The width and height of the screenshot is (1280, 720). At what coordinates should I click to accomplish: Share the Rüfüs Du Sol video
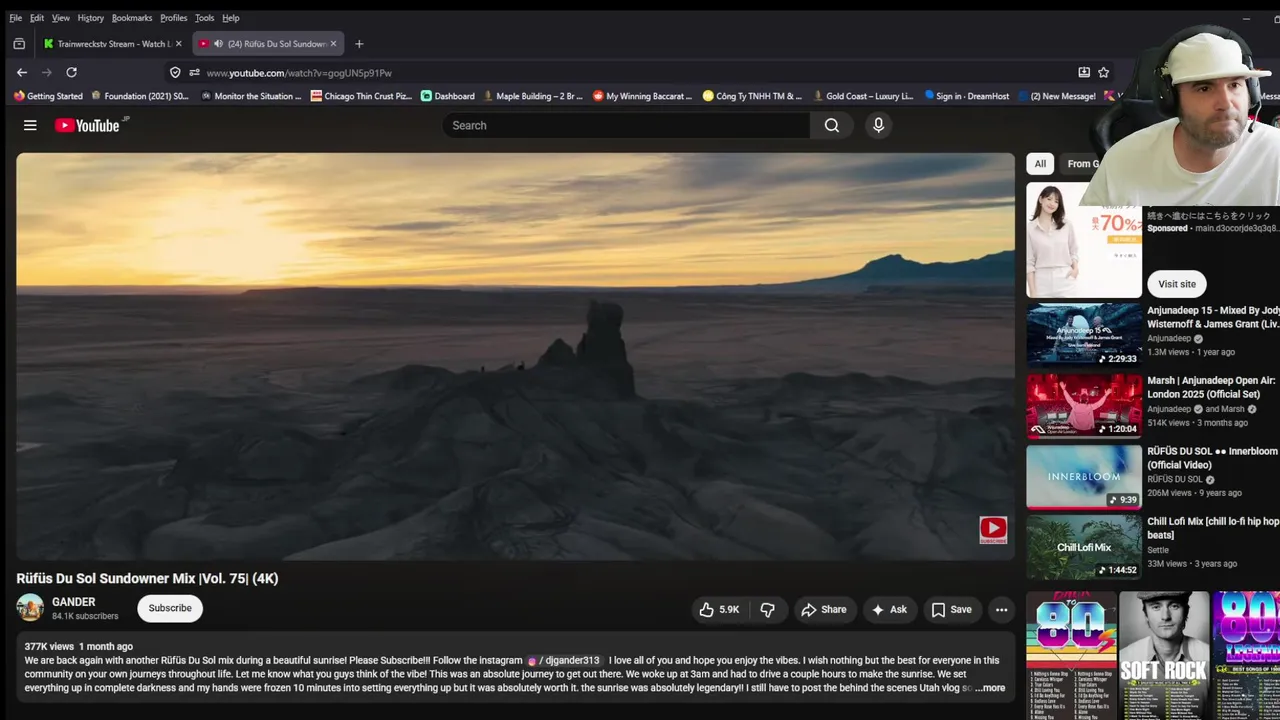[x=823, y=609]
